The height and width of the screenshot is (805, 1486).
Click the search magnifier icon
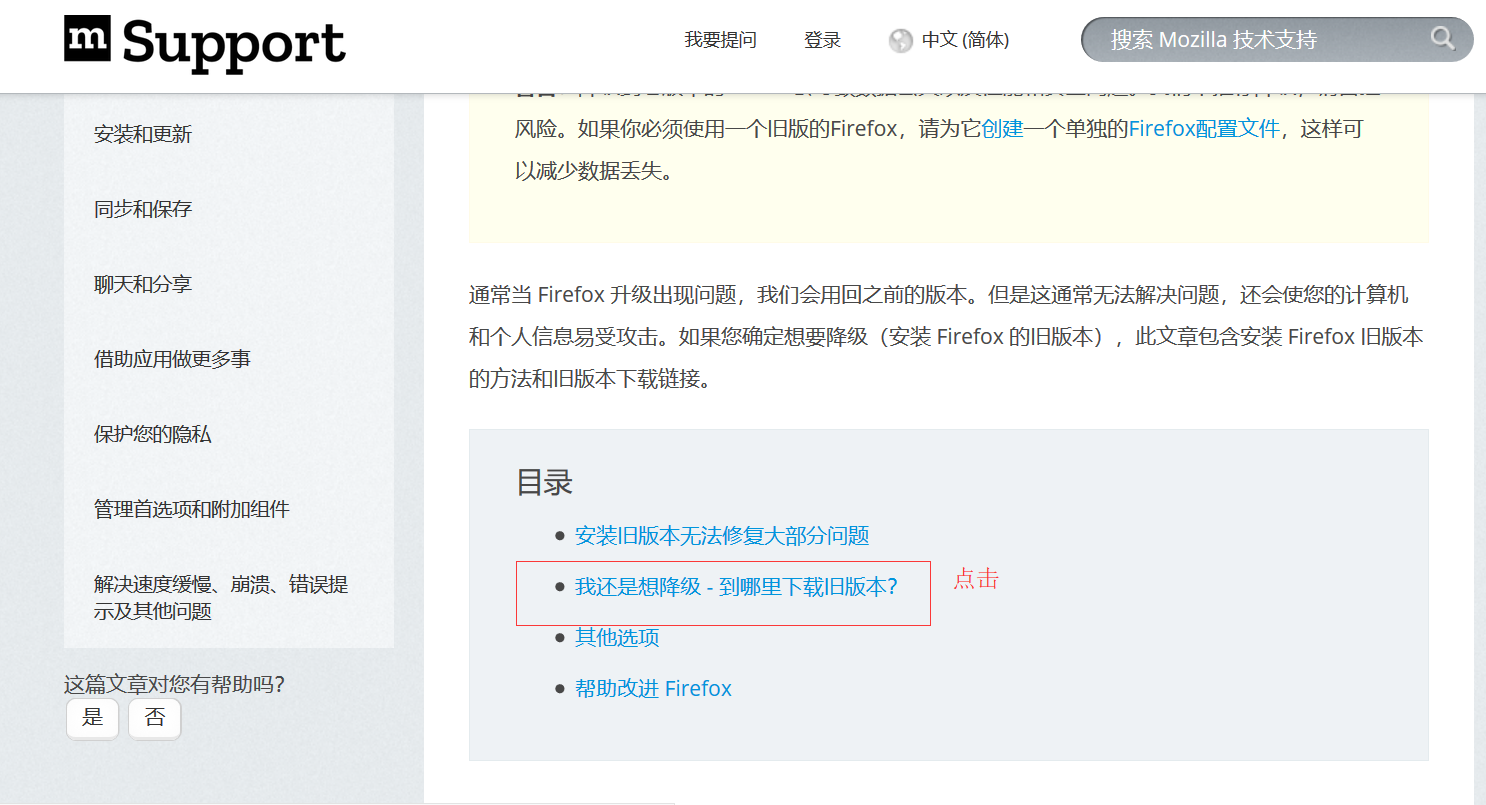1442,39
